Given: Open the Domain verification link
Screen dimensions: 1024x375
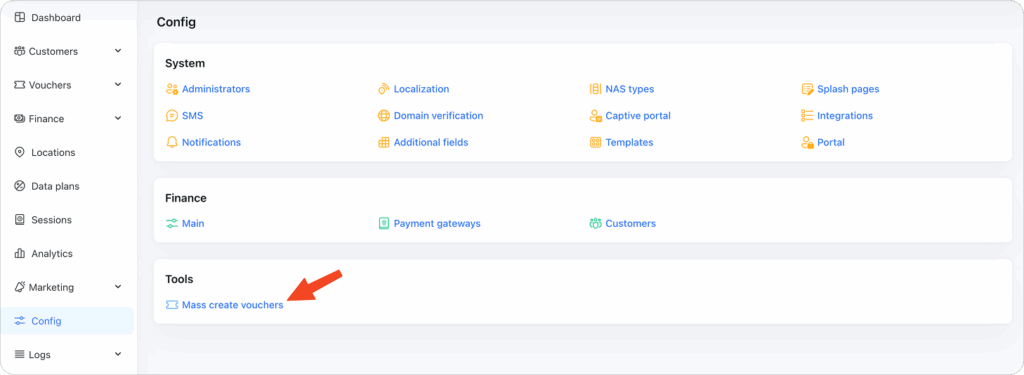Looking at the screenshot, I should pos(438,116).
